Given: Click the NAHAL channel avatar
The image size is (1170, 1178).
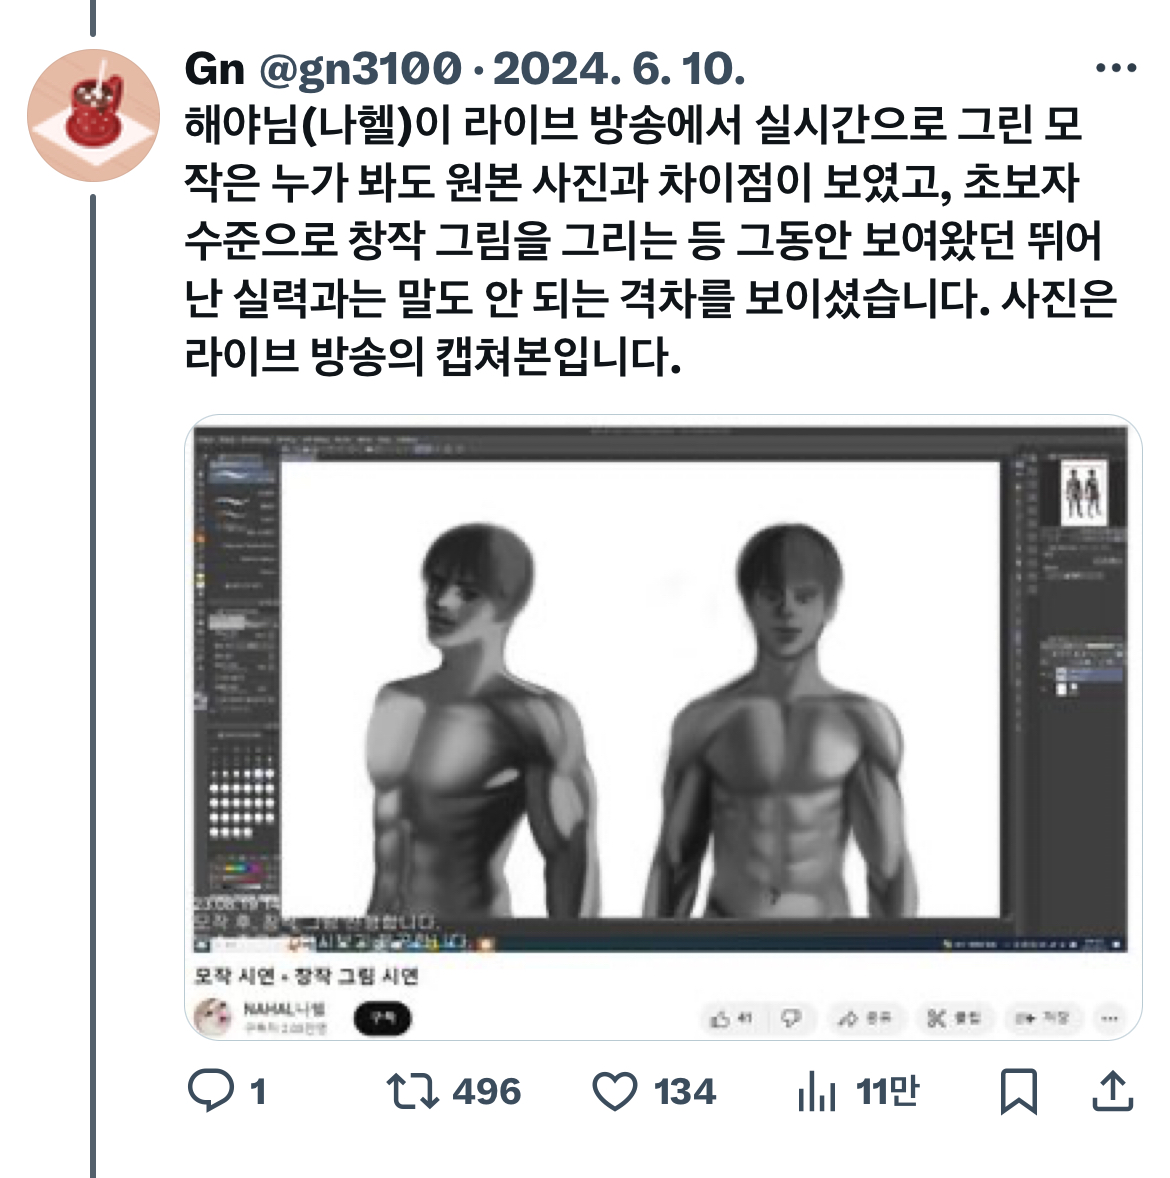Looking at the screenshot, I should click(x=213, y=1018).
